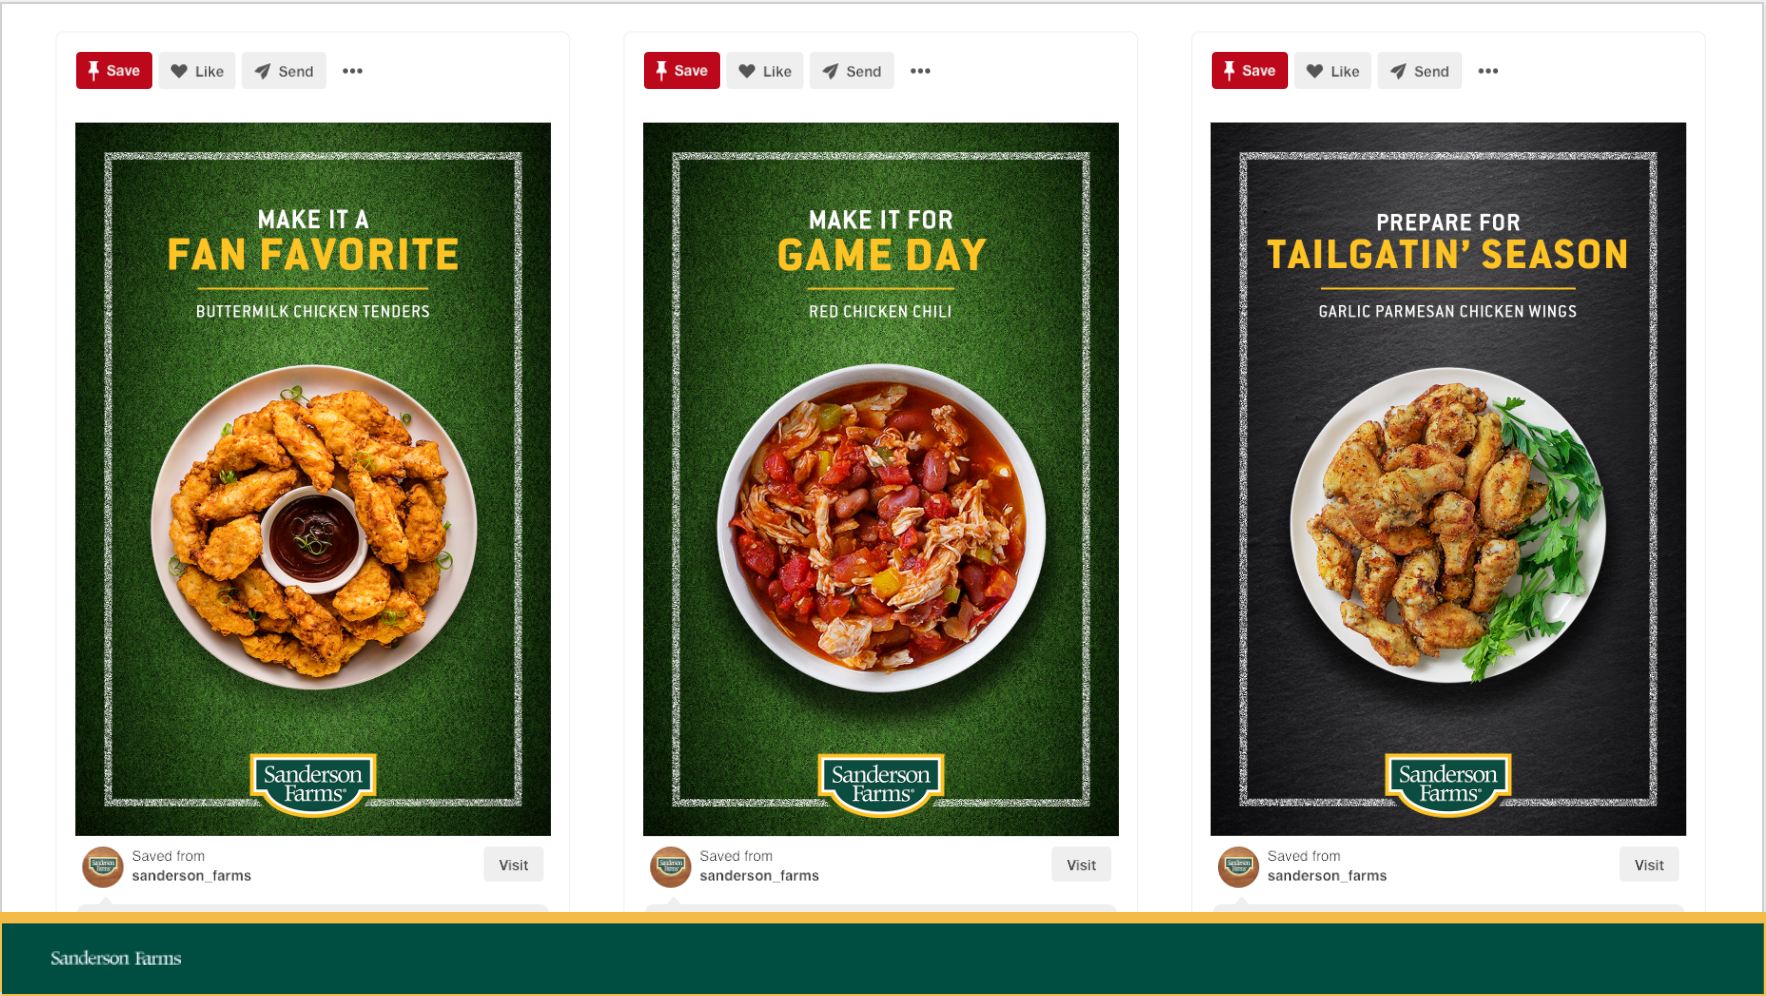Save the Fan Favorite chicken tenders pin
Viewport: 1766px width, 996px height.
click(x=114, y=71)
